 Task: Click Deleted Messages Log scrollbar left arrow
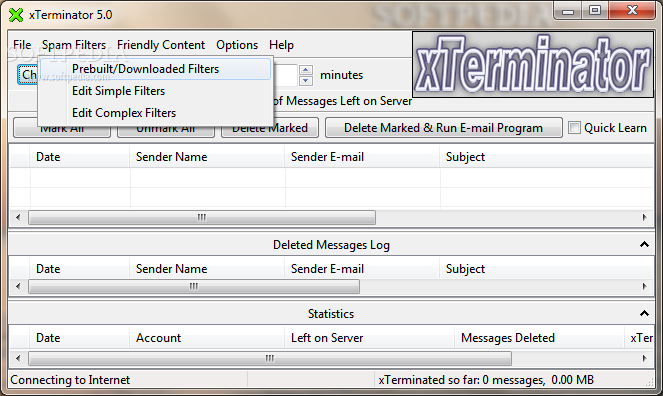18,286
